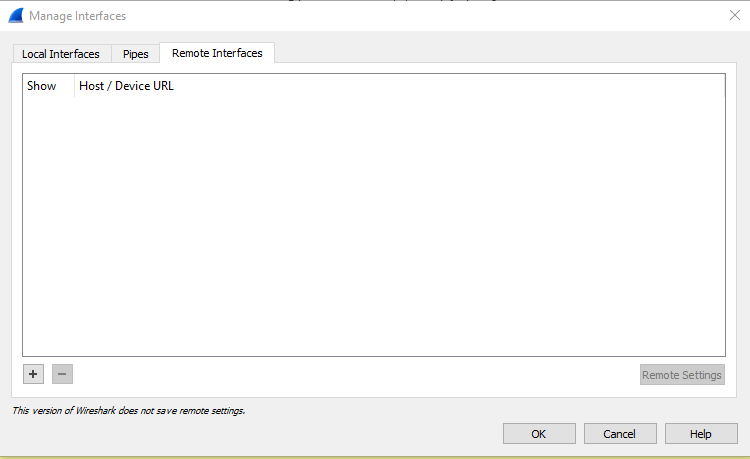Viewport: 750px width, 459px height.
Task: Click the Show column header
Action: click(x=42, y=86)
